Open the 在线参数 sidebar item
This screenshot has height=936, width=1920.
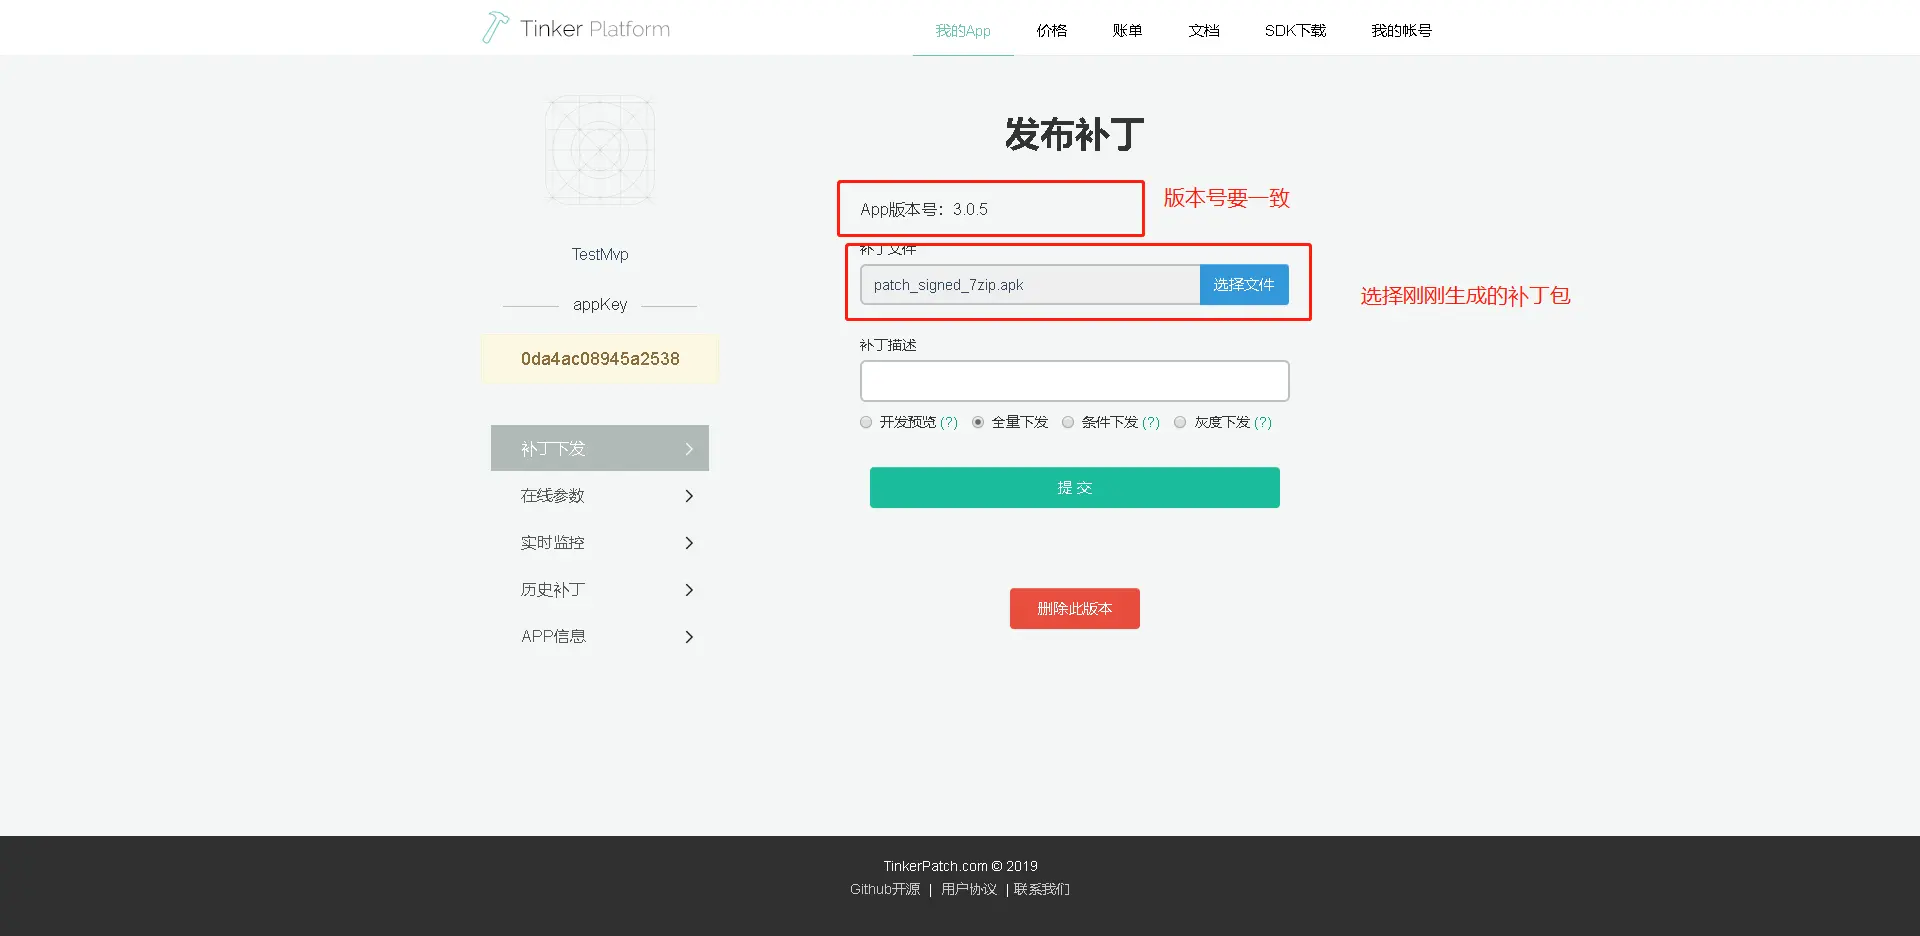[600, 496]
